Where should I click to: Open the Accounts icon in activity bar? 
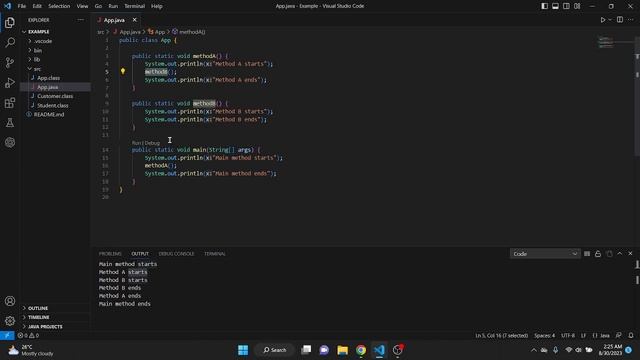tap(10, 301)
